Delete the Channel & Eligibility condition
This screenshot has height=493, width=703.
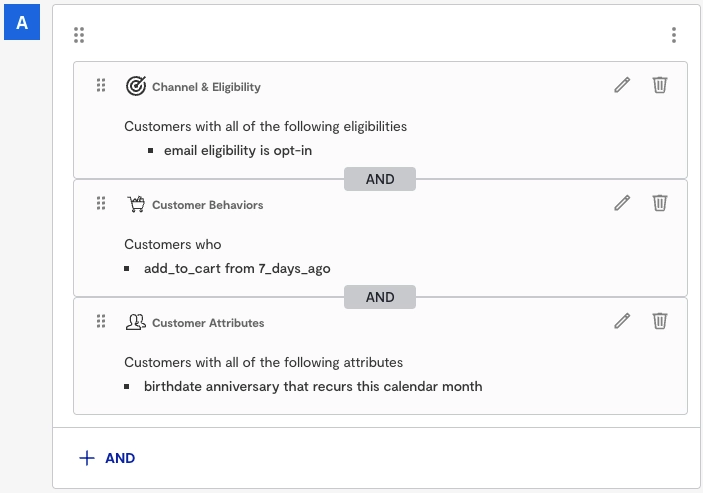660,85
